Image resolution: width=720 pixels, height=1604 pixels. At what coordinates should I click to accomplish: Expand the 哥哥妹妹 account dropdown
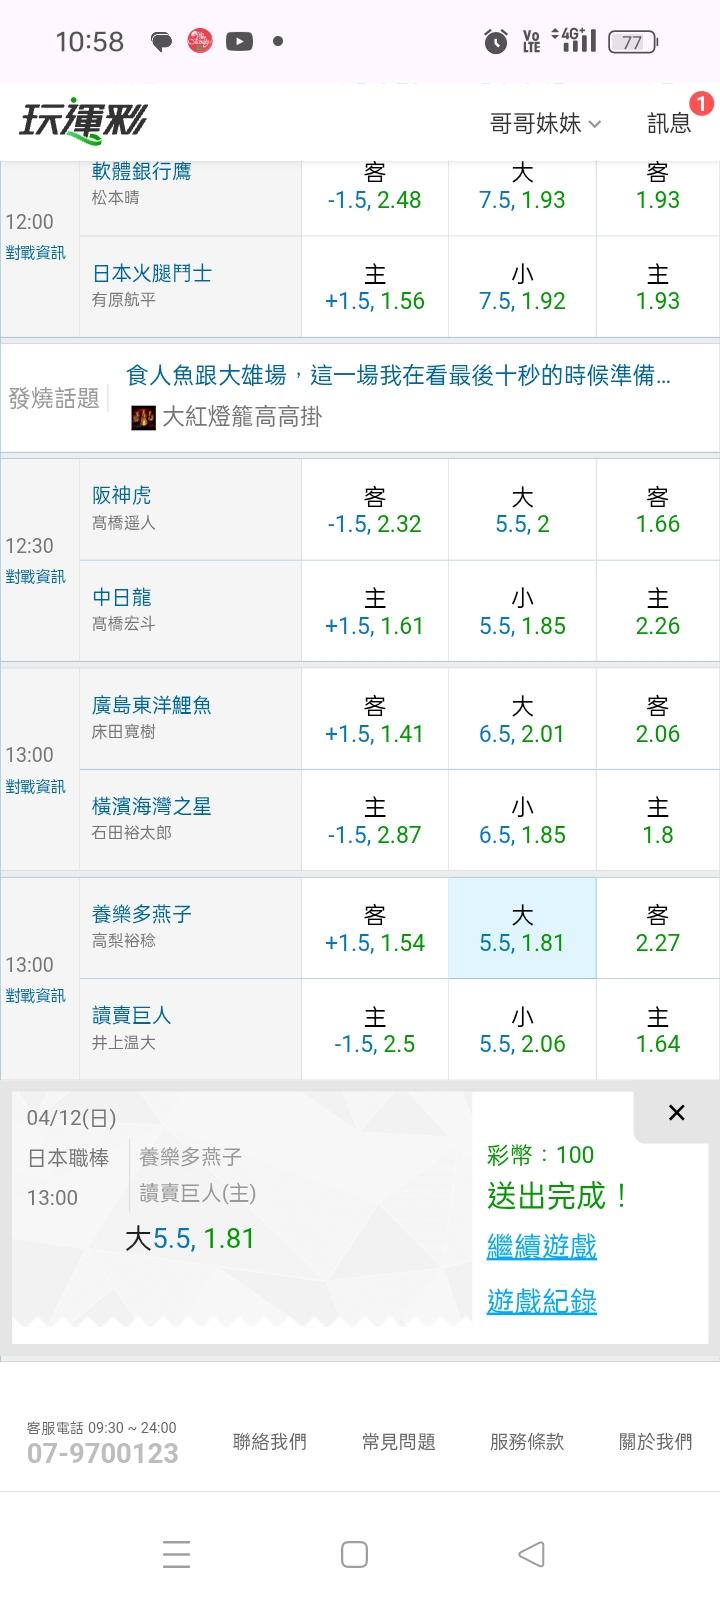pos(545,123)
